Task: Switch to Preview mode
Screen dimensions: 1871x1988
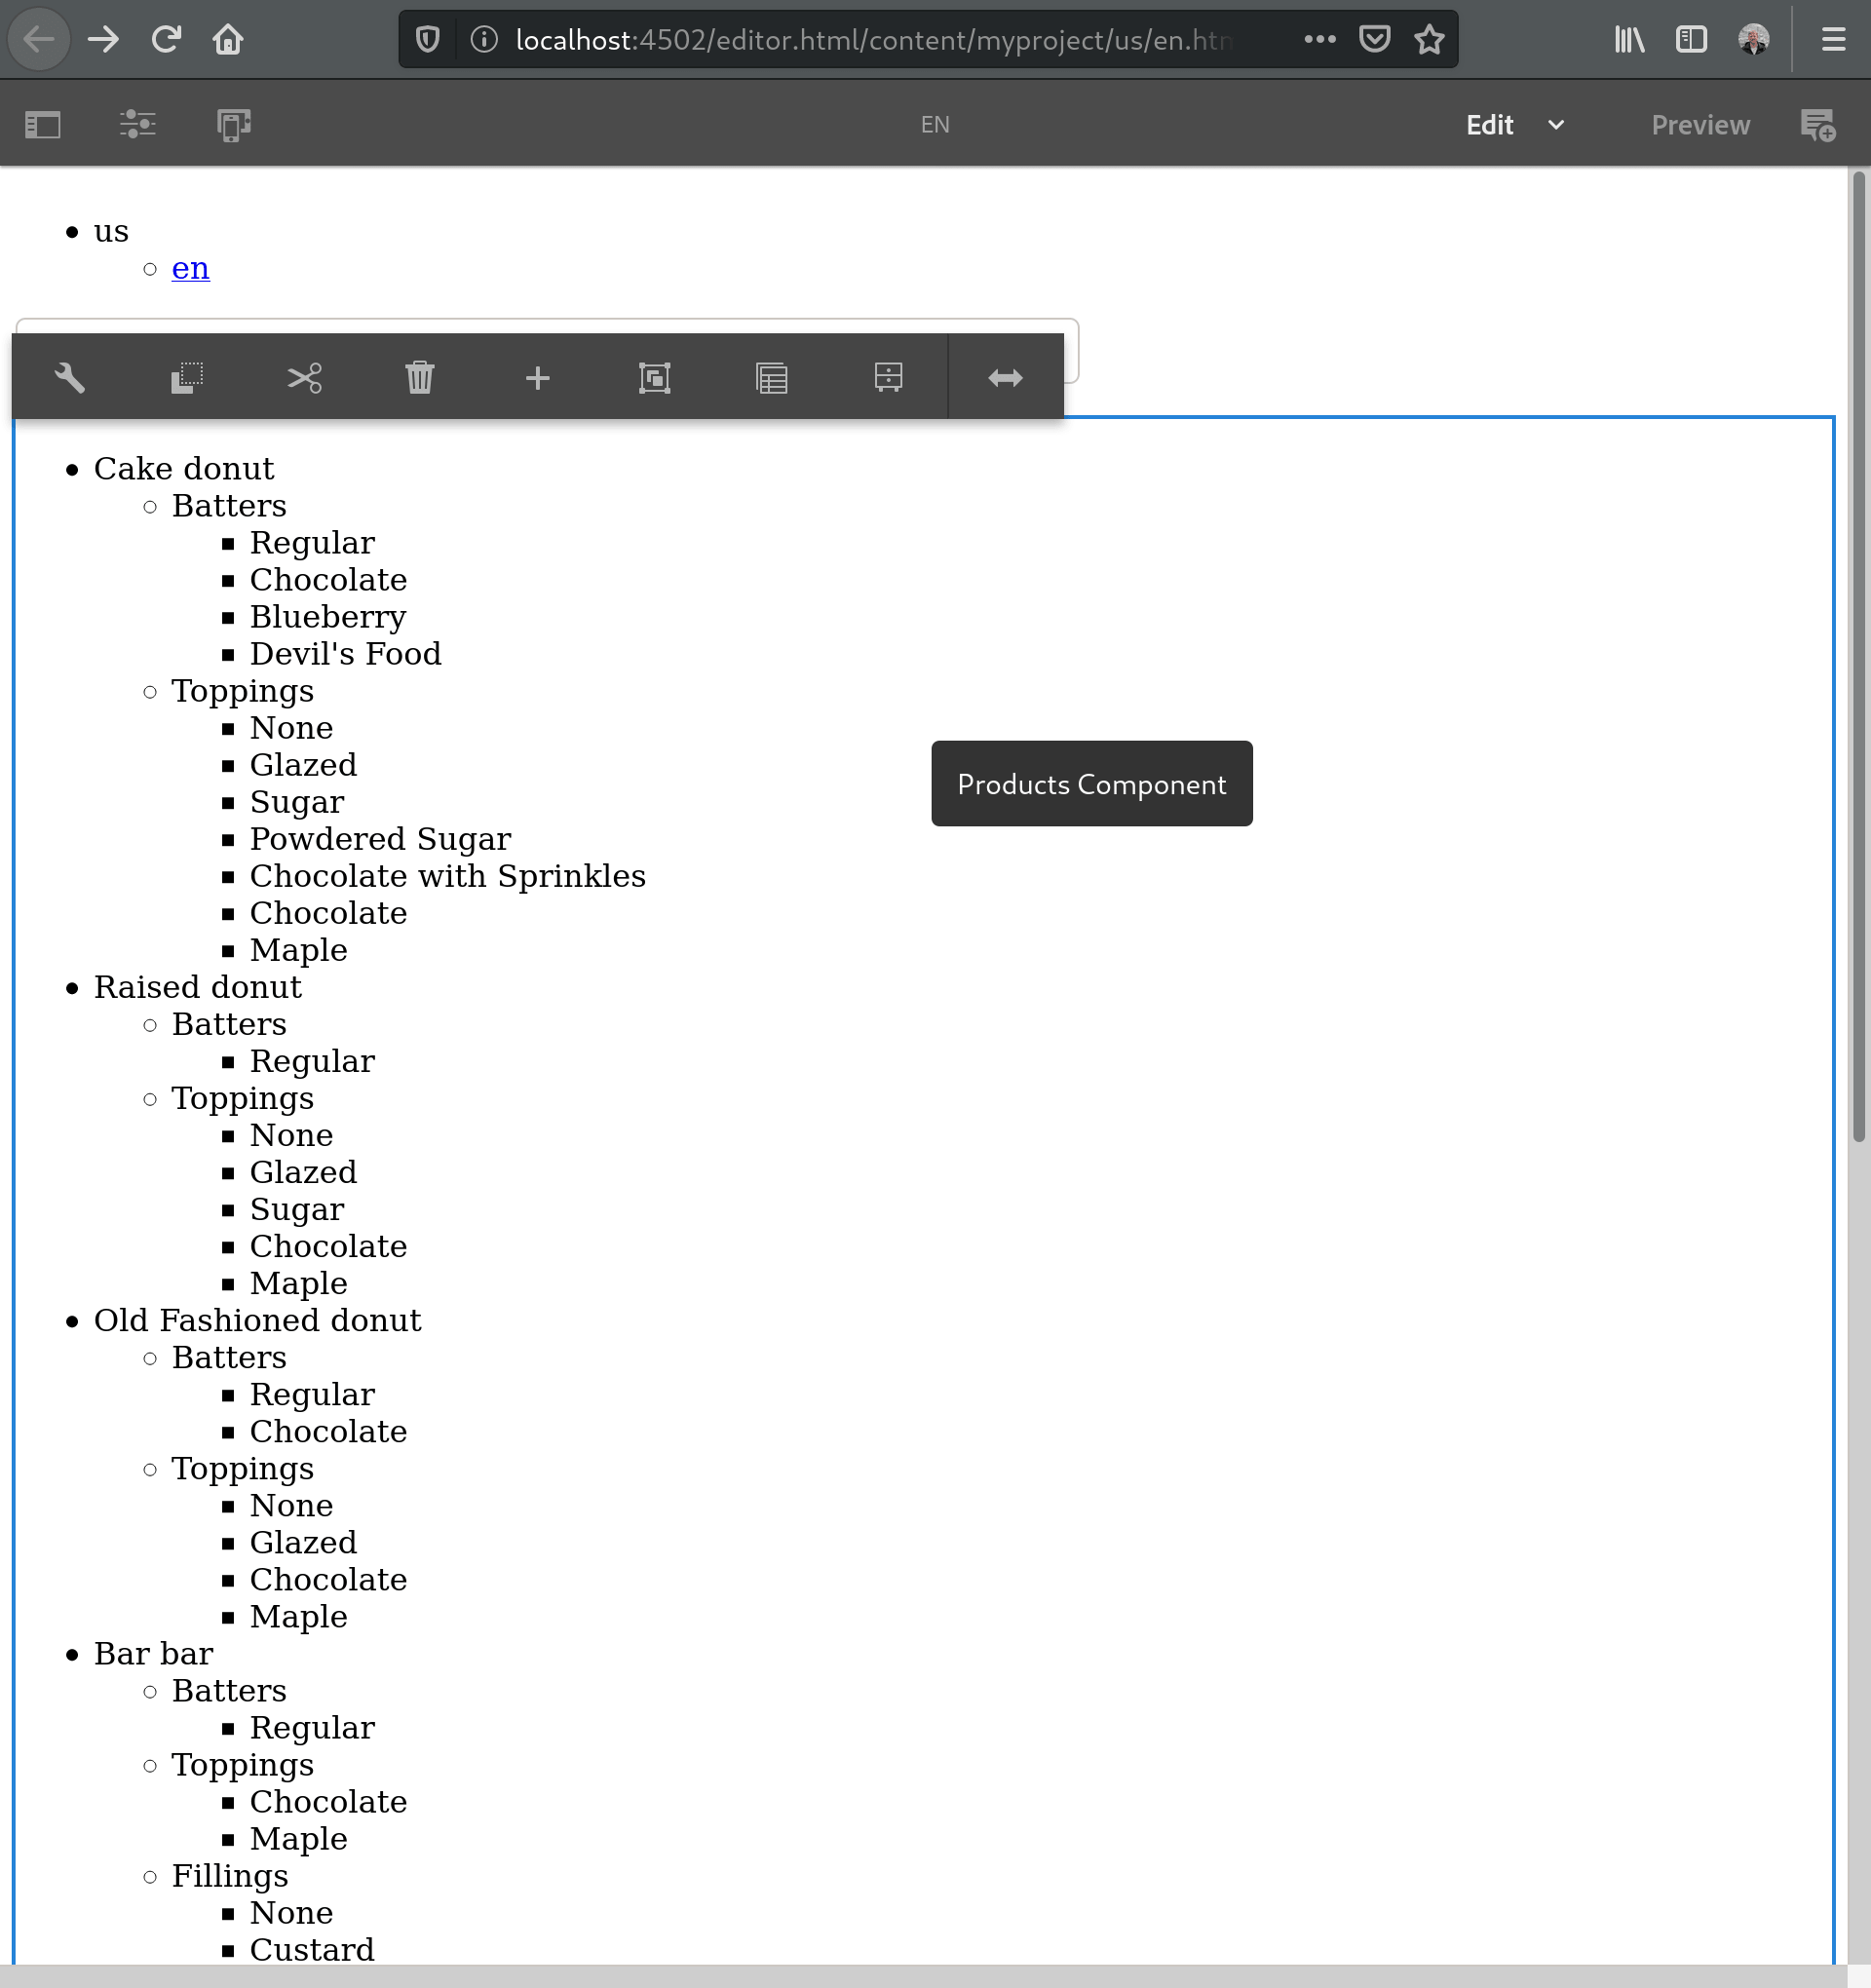Action: (1700, 125)
